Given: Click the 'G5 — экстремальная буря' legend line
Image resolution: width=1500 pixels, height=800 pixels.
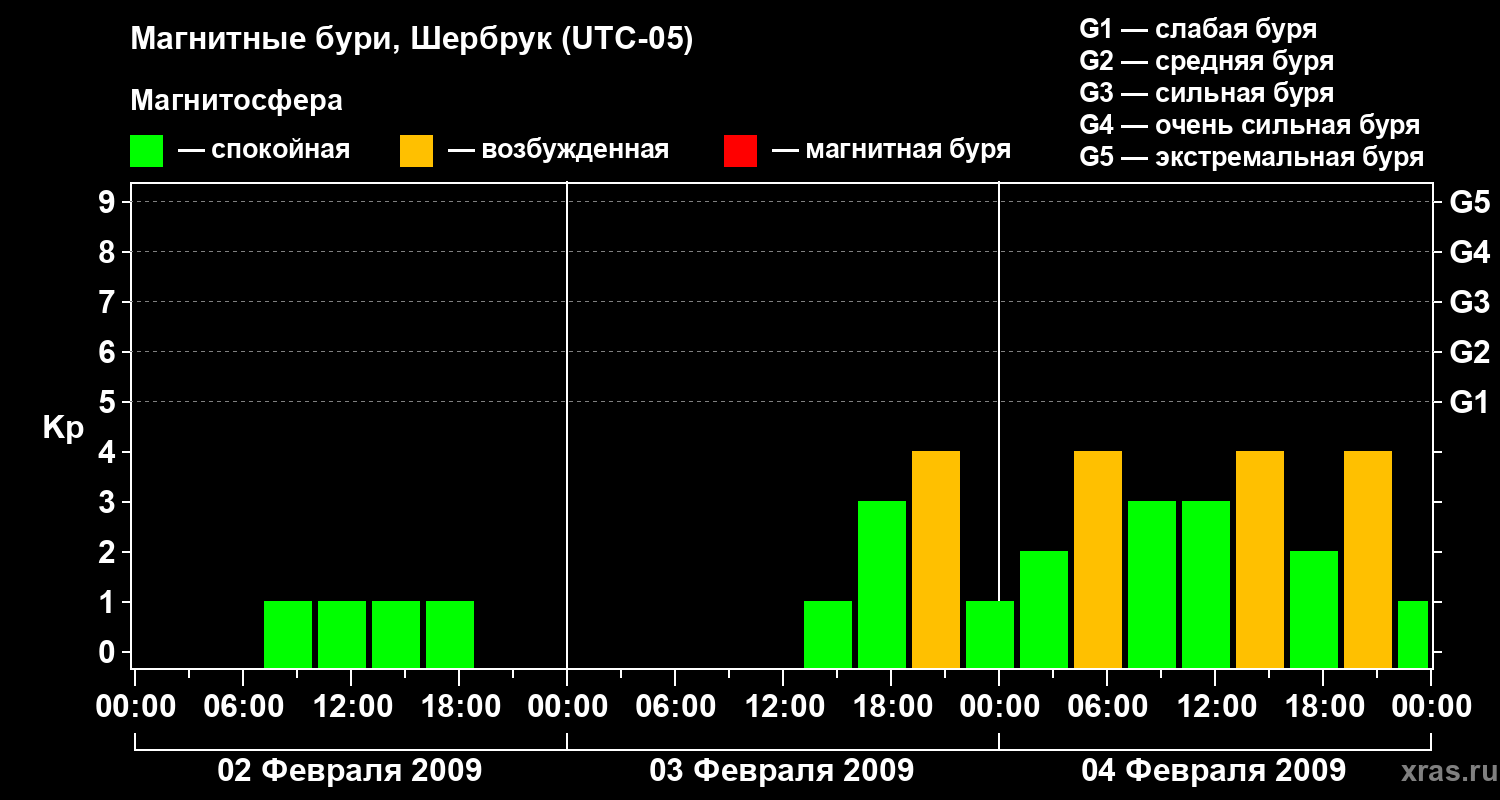Looking at the screenshot, I should 1252,157.
